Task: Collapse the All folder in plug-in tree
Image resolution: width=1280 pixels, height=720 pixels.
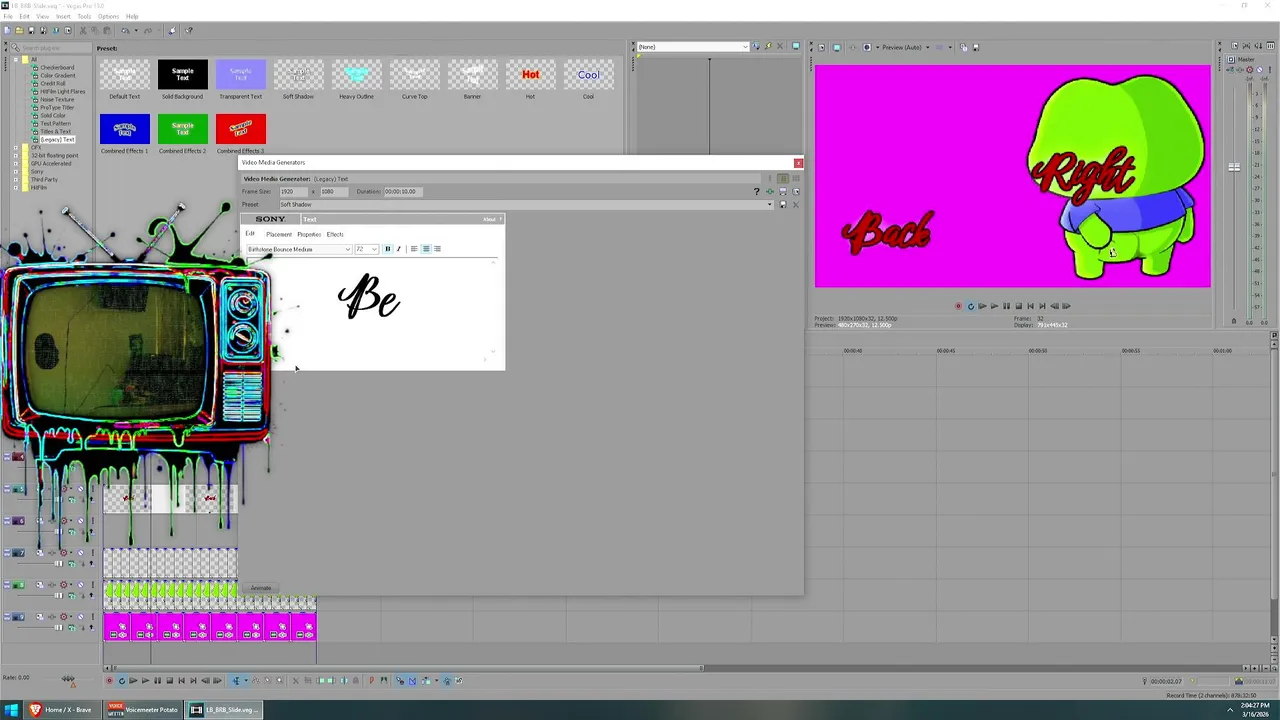Action: (x=15, y=59)
